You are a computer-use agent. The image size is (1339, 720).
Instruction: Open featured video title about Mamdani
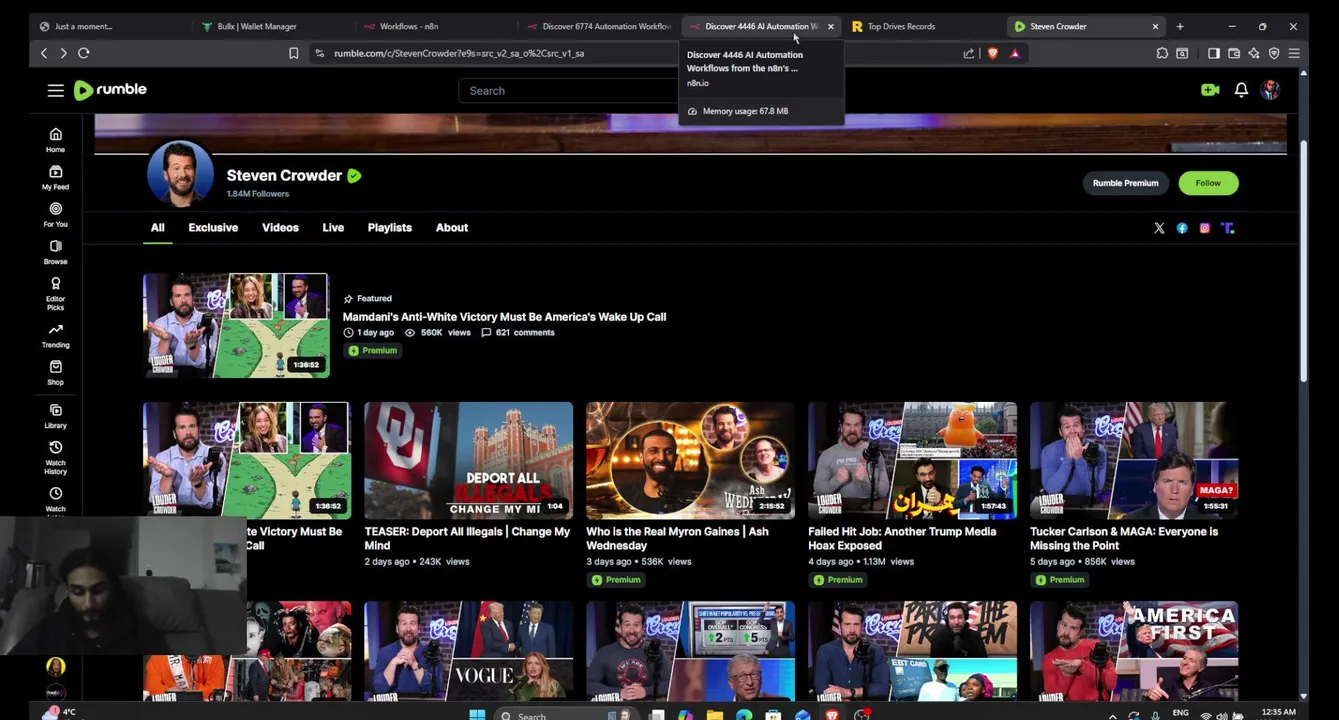(x=504, y=317)
